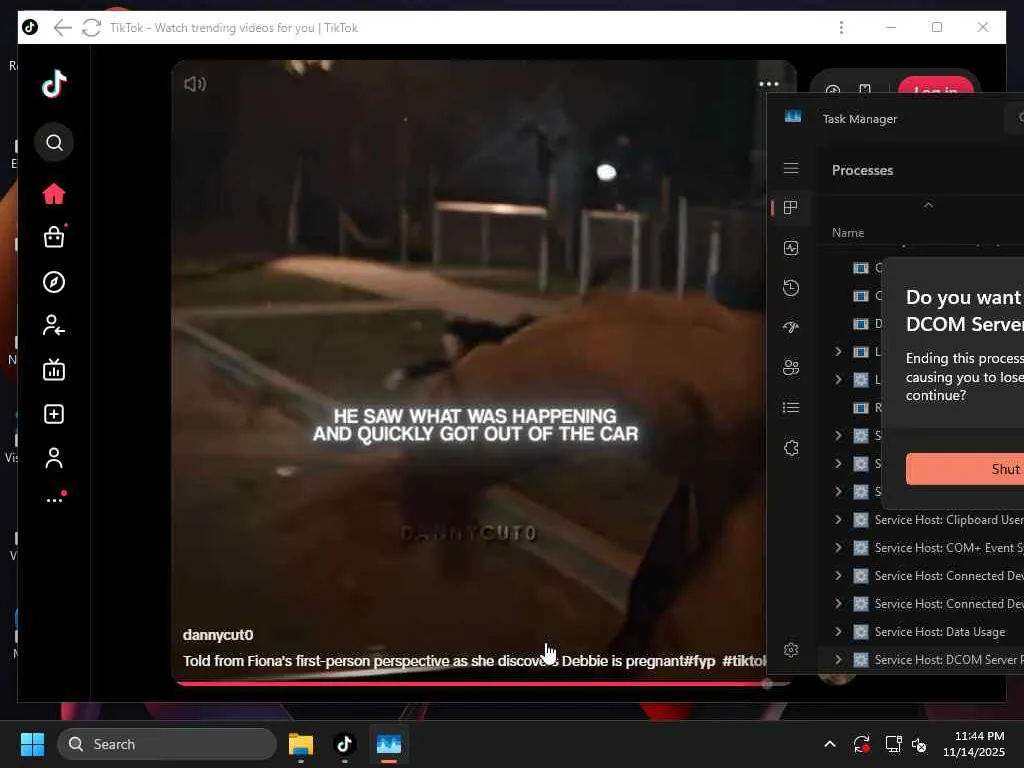Open video options three-dots menu
Image resolution: width=1024 pixels, height=768 pixels.
[769, 84]
